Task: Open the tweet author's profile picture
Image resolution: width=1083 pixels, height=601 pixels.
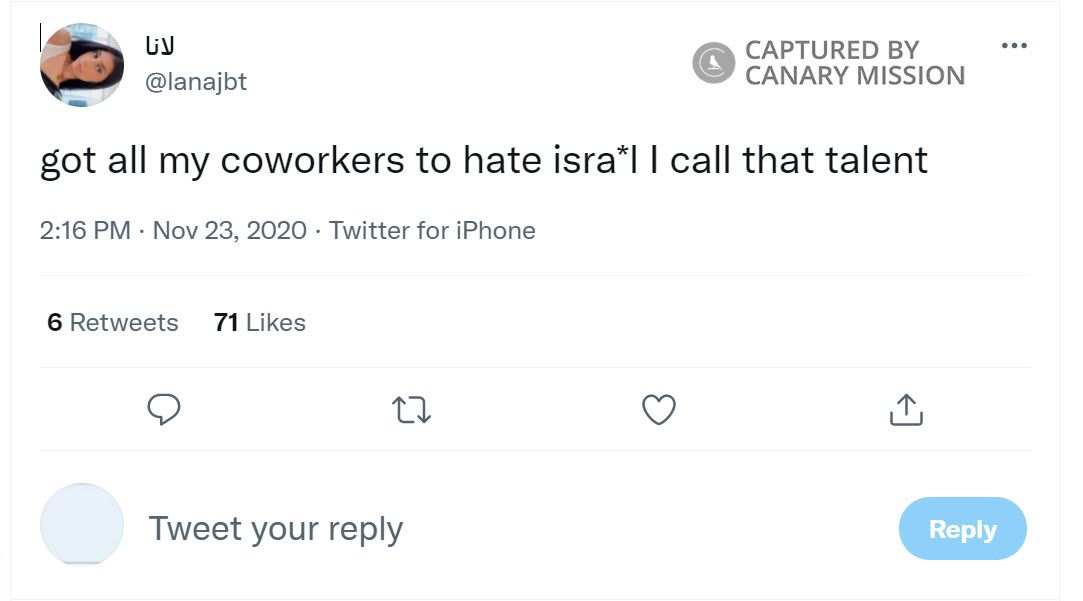Action: [x=82, y=64]
